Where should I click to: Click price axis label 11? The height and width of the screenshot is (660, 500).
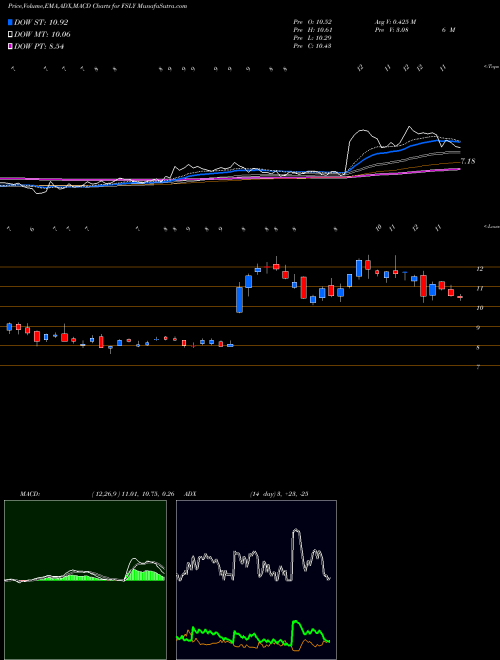click(479, 289)
